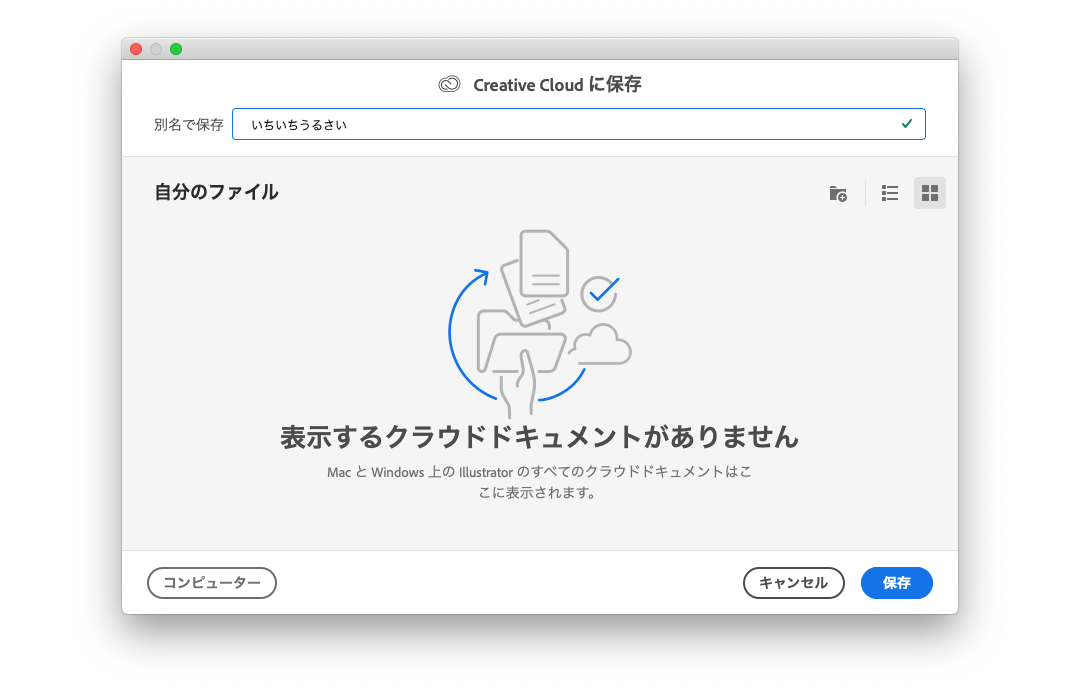This screenshot has height=688, width=1080.
Task: Click the green zoom window button
Action: pos(176,49)
